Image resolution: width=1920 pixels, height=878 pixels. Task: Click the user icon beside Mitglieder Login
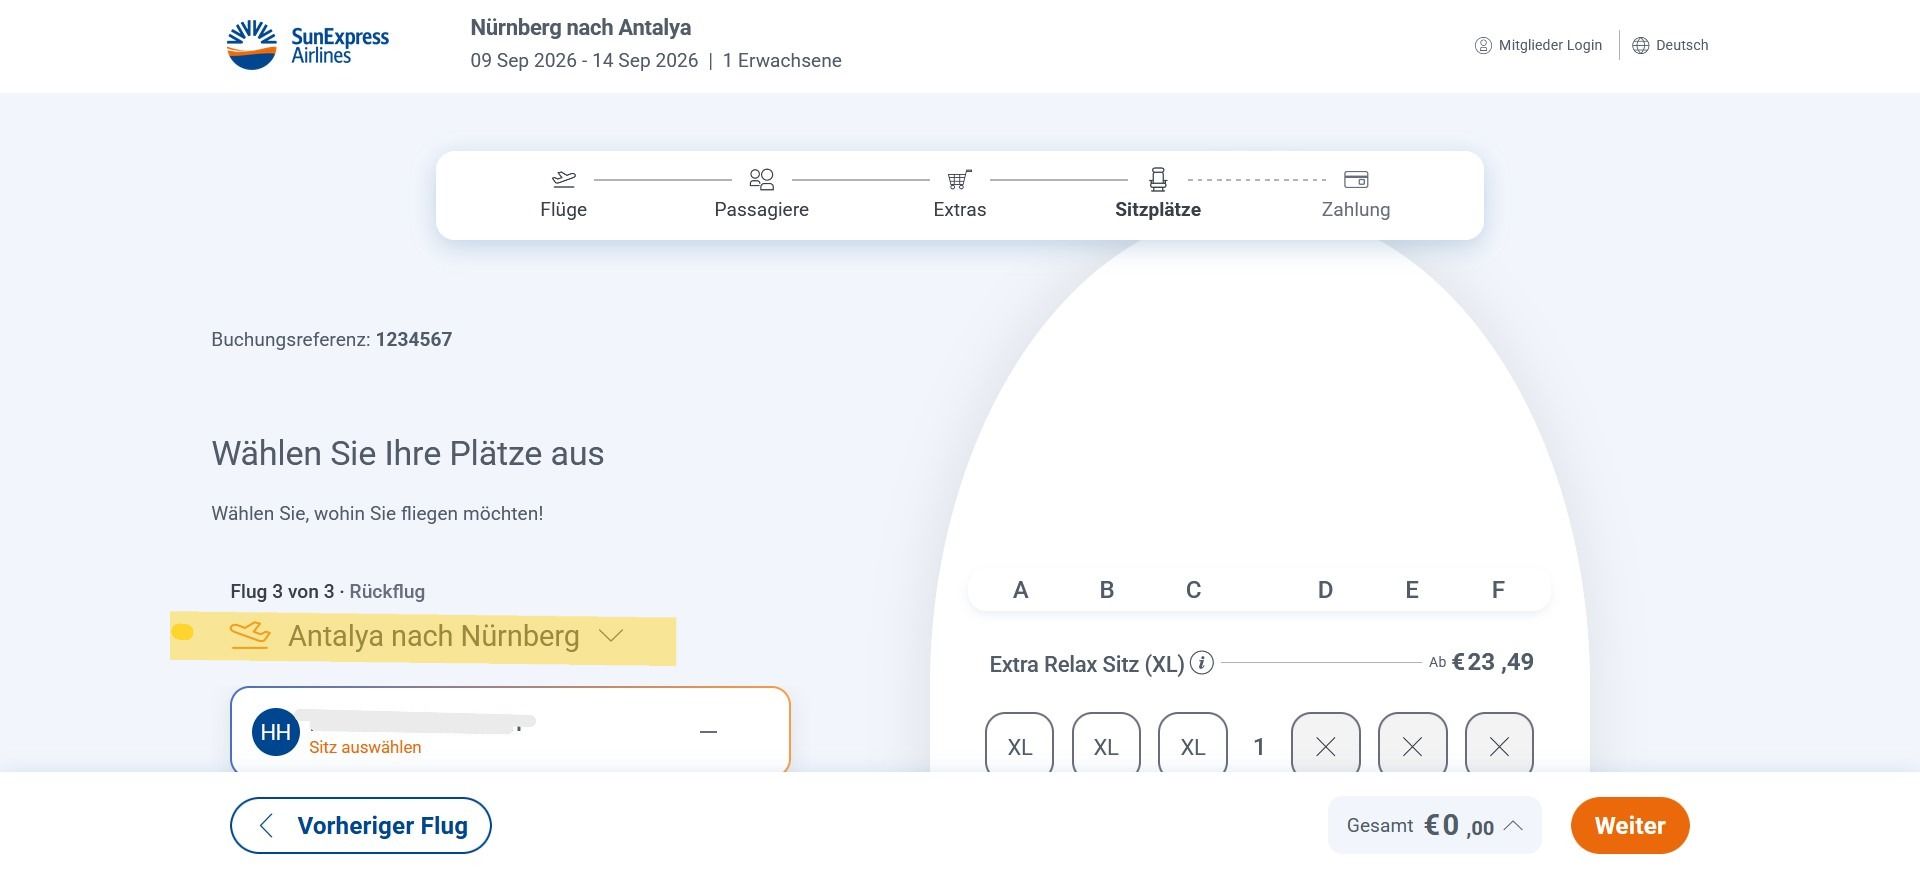[1483, 45]
